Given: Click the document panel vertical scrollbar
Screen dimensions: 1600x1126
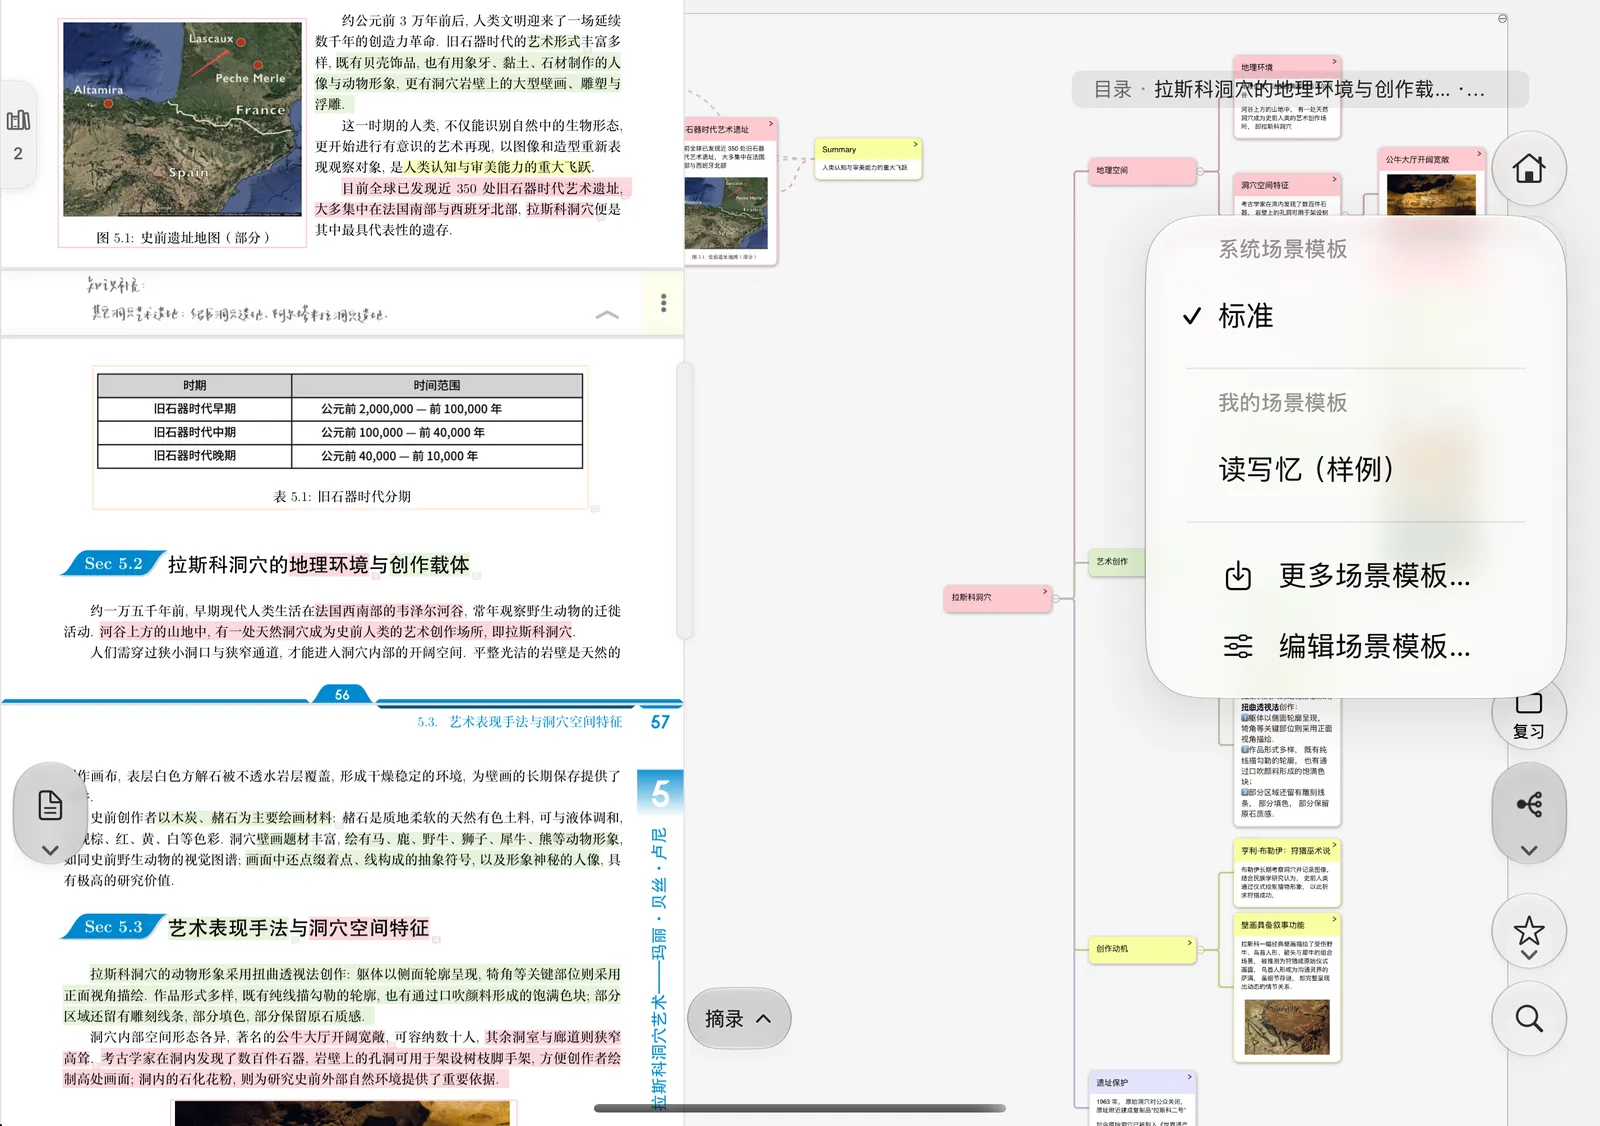Looking at the screenshot, I should pos(685,500).
